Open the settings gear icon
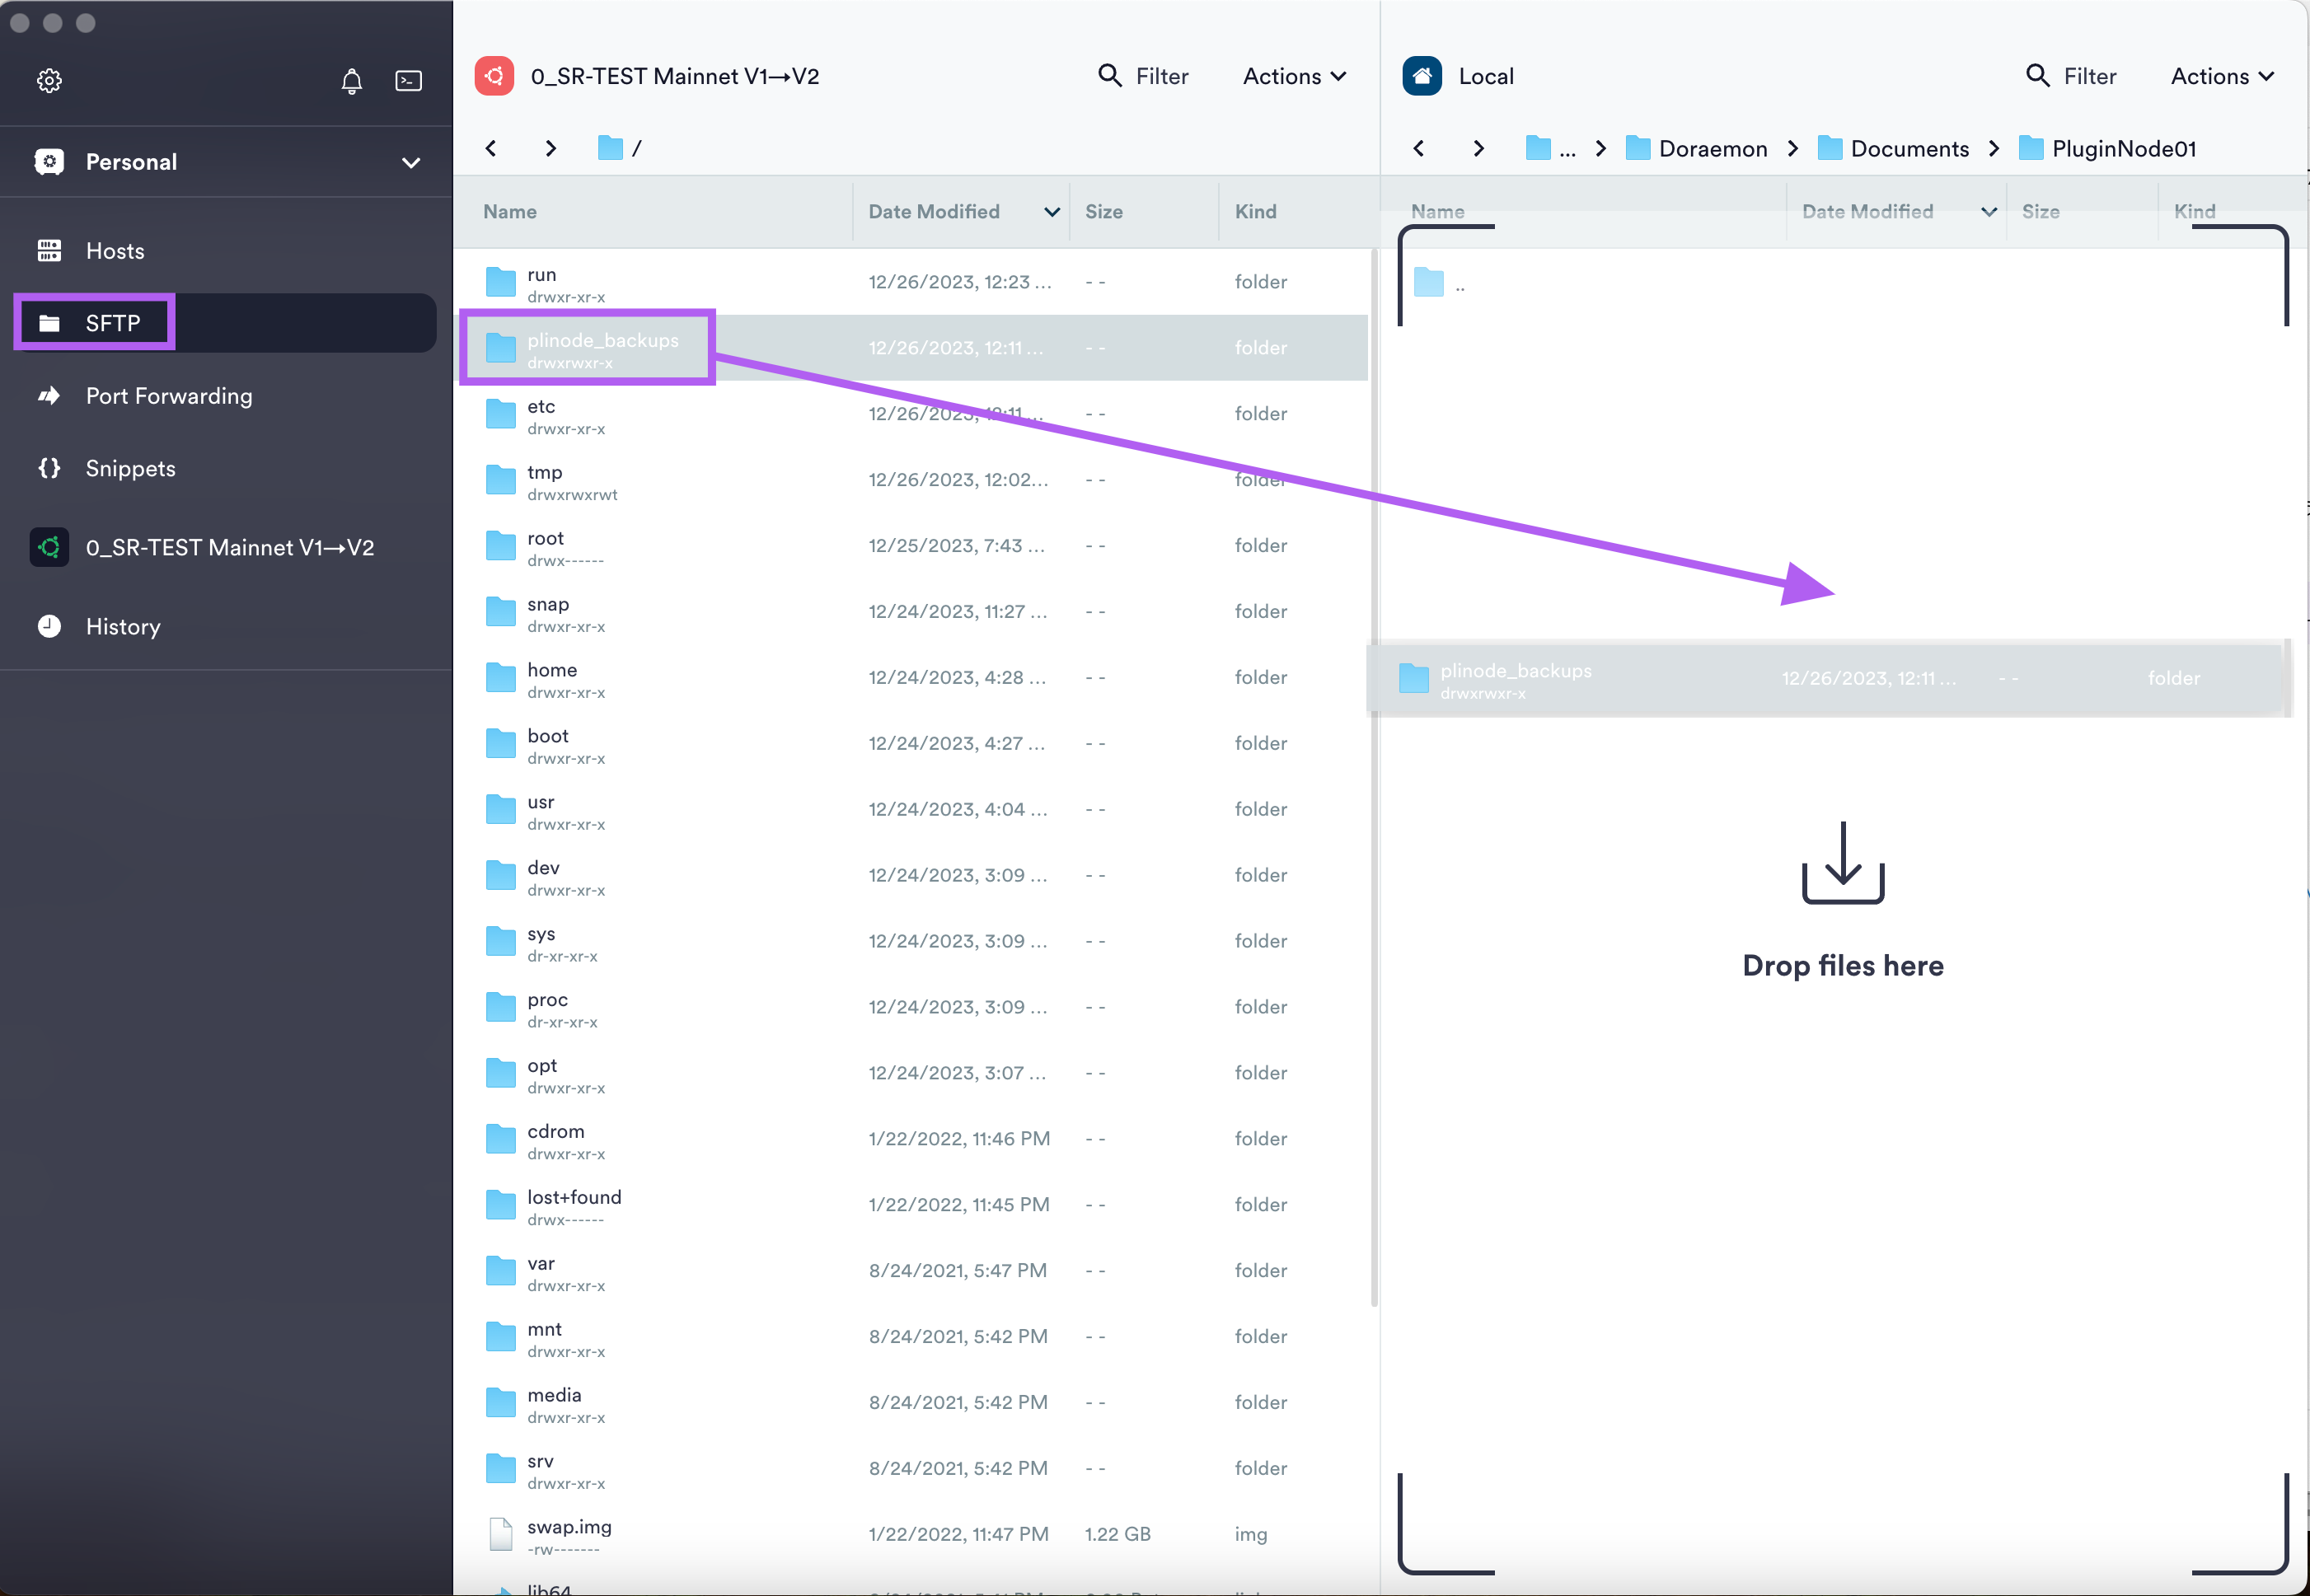The height and width of the screenshot is (1596, 2310). 49,81
